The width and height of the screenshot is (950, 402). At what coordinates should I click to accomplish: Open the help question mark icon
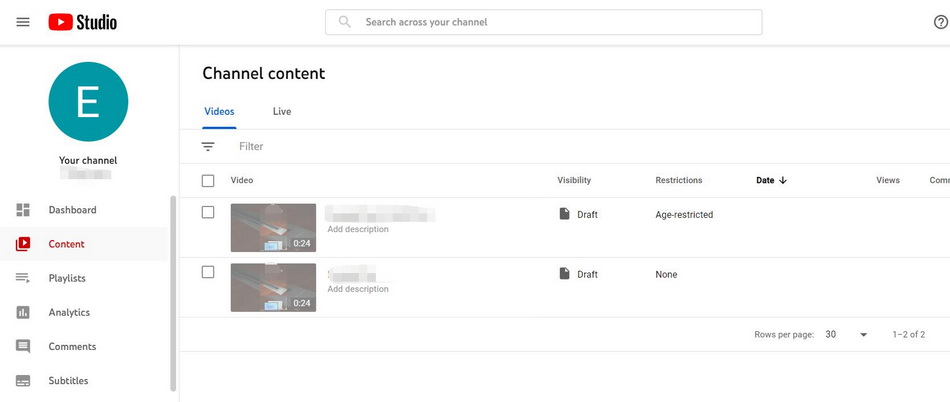coord(939,22)
